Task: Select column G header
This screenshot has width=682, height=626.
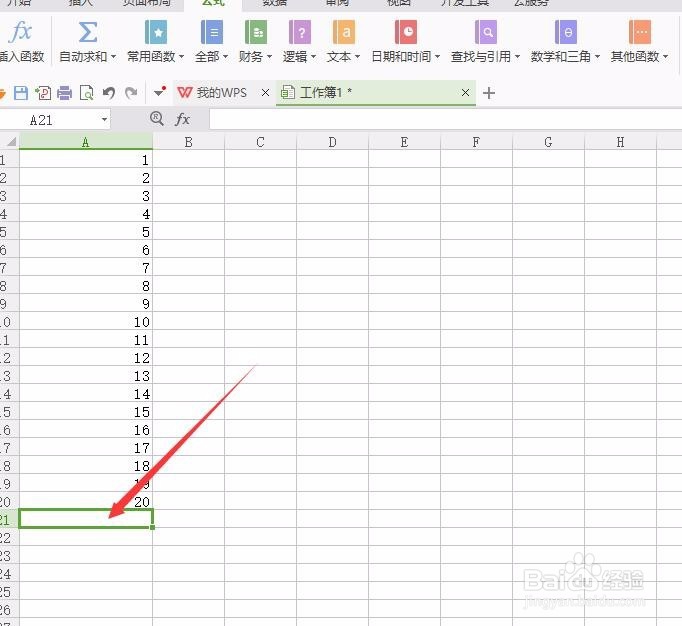Action: point(548,142)
